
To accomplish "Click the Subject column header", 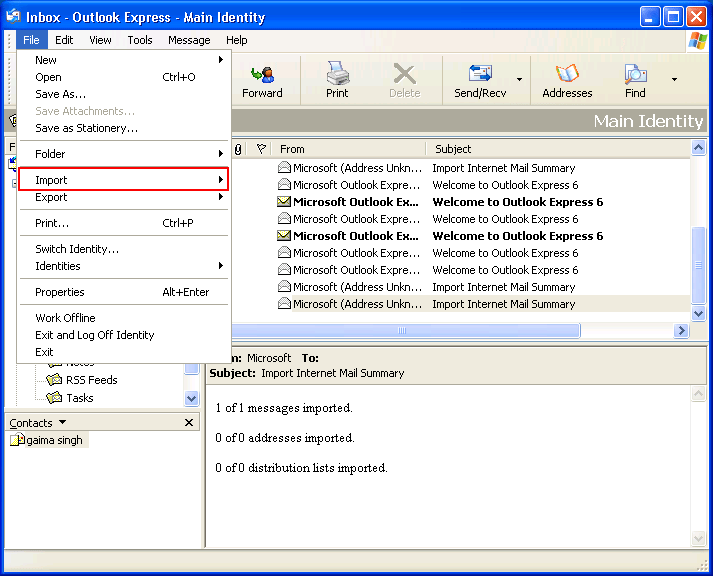I will [x=453, y=149].
